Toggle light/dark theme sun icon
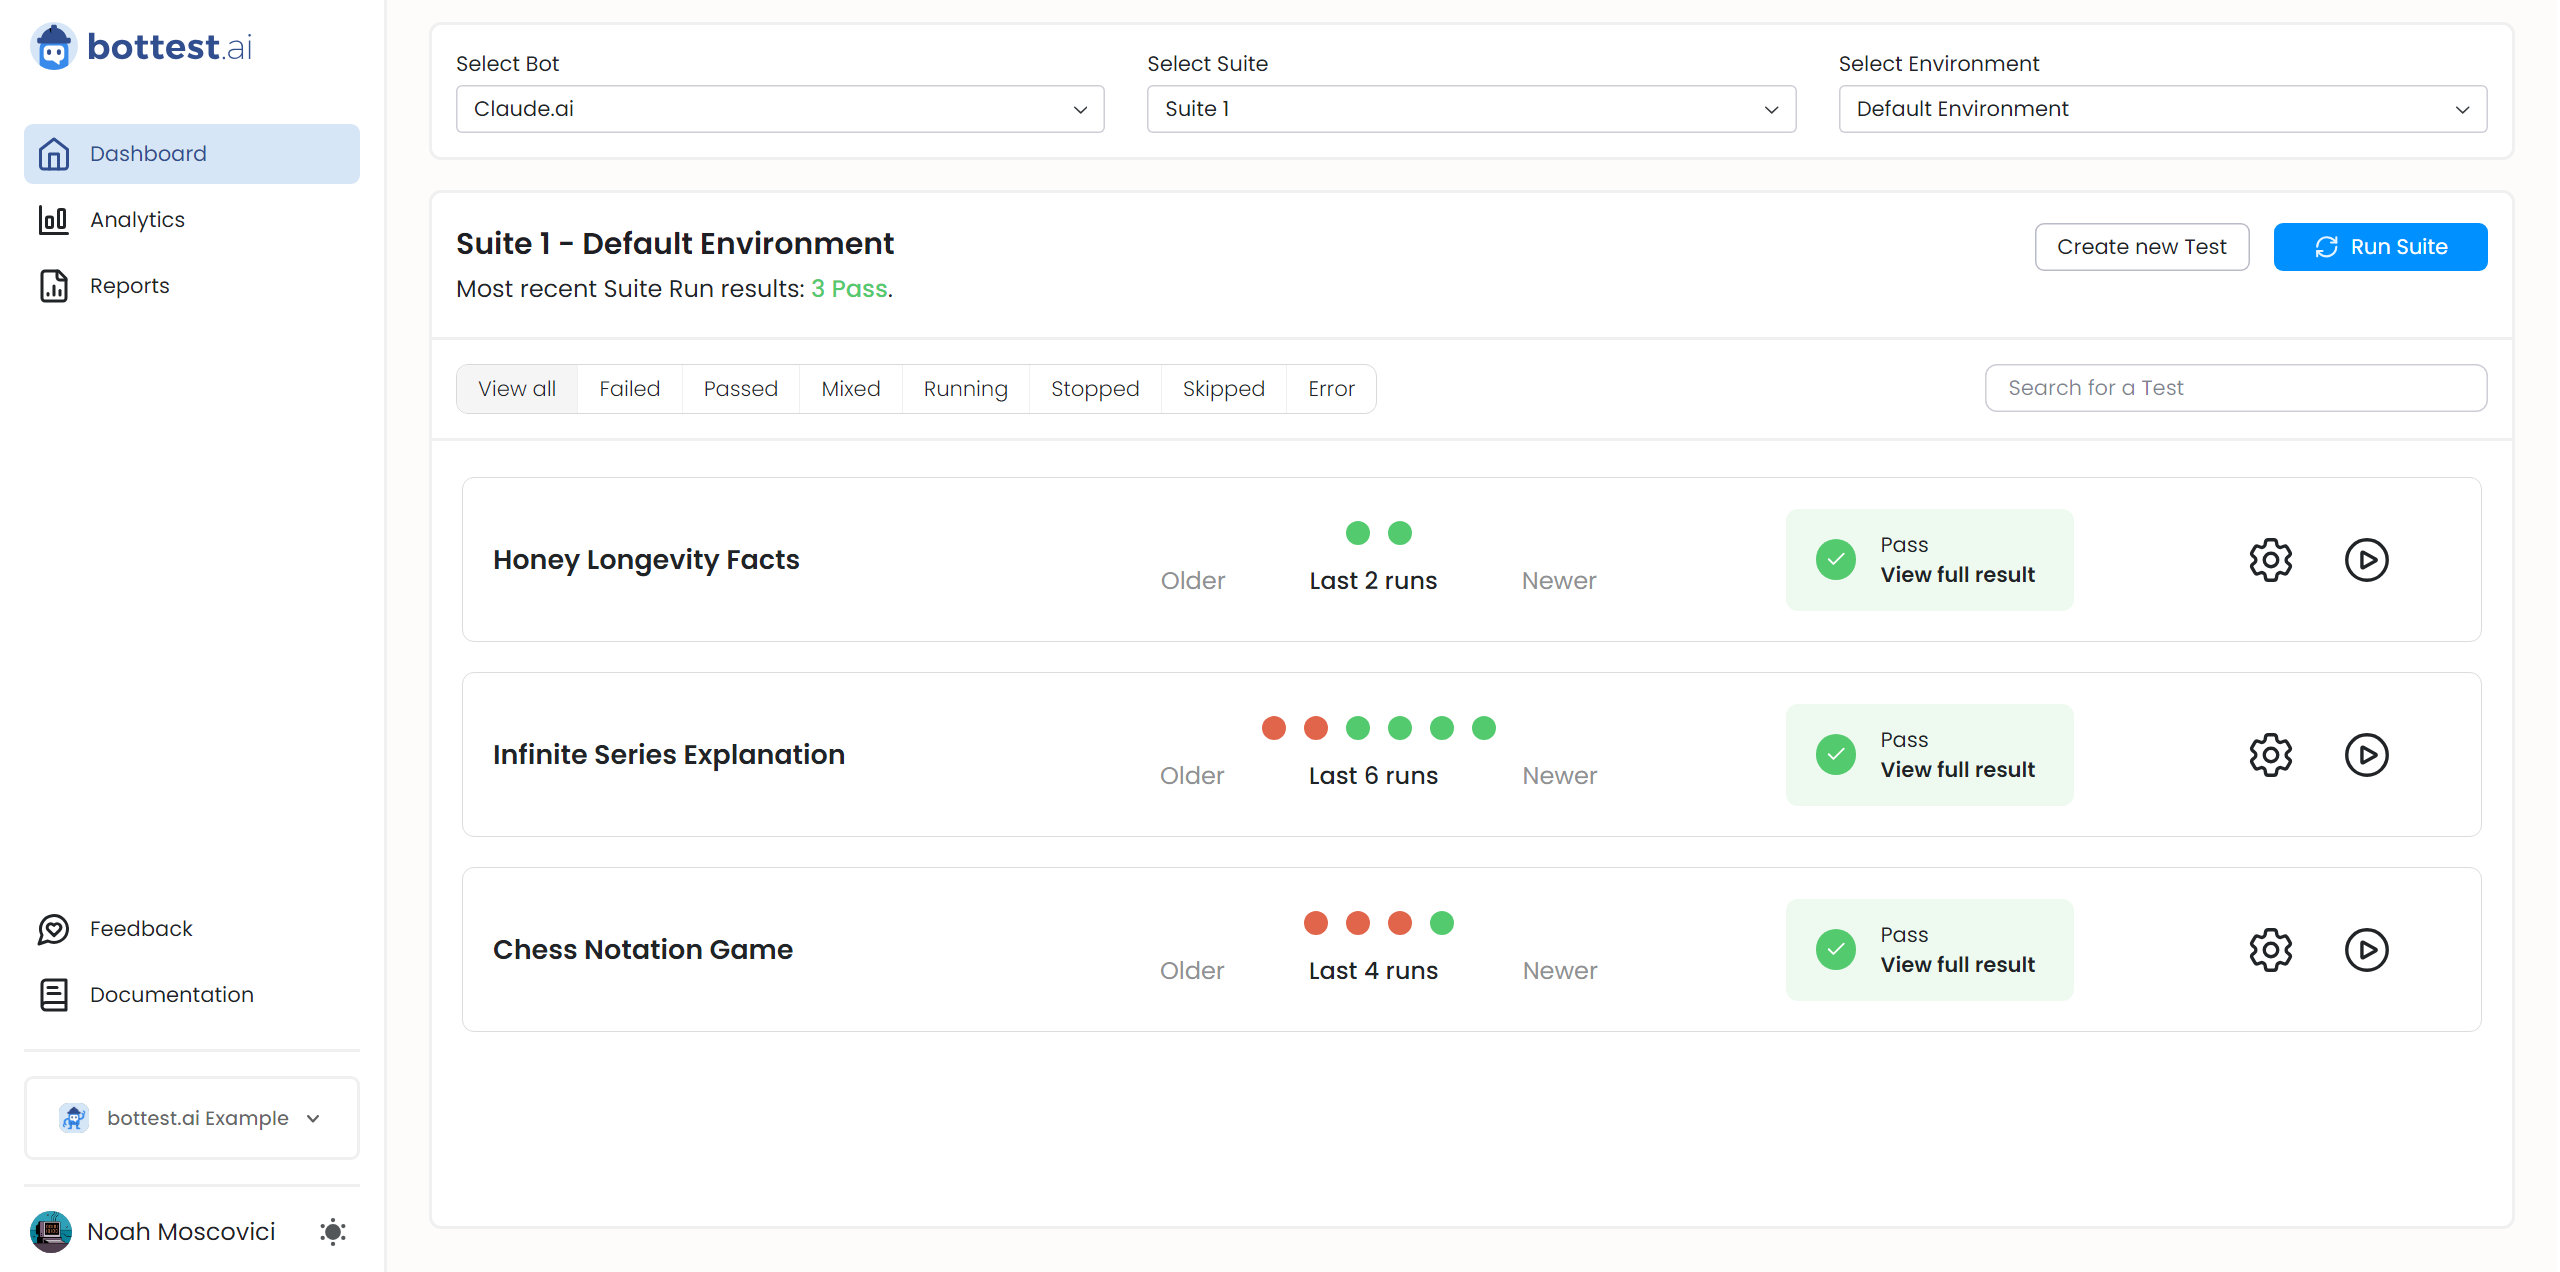Image resolution: width=2560 pixels, height=1272 pixels. click(x=333, y=1231)
